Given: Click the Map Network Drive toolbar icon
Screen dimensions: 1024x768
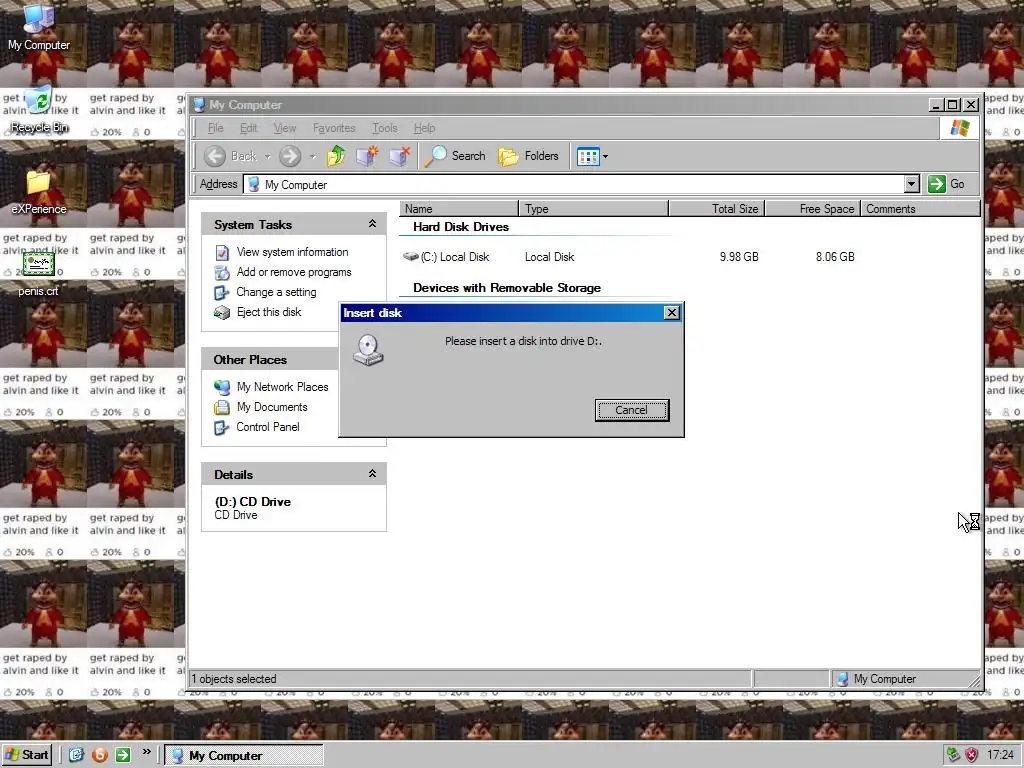Looking at the screenshot, I should (x=368, y=156).
